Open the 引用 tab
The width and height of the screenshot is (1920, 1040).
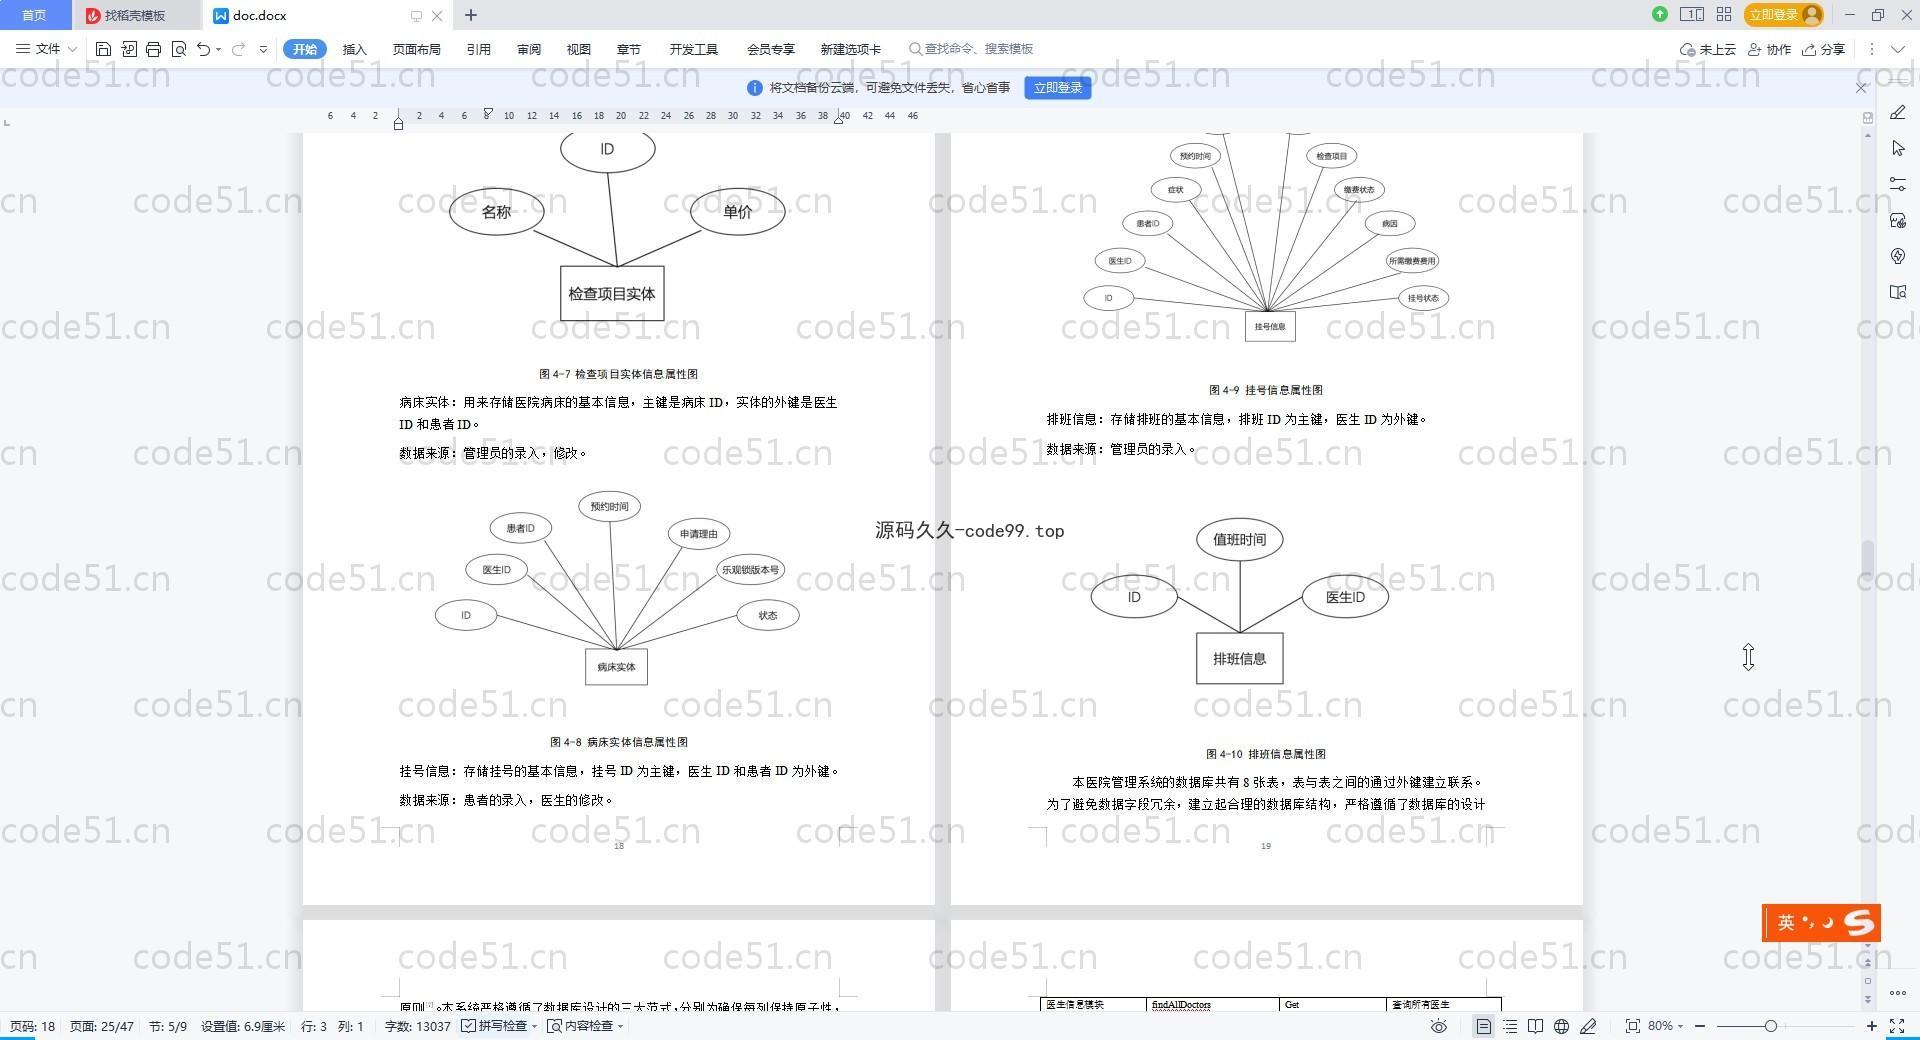point(478,49)
